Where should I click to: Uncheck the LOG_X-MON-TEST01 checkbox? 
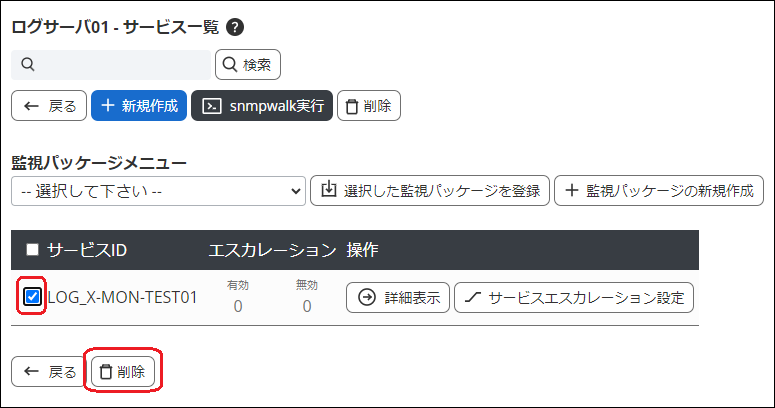tap(32, 296)
